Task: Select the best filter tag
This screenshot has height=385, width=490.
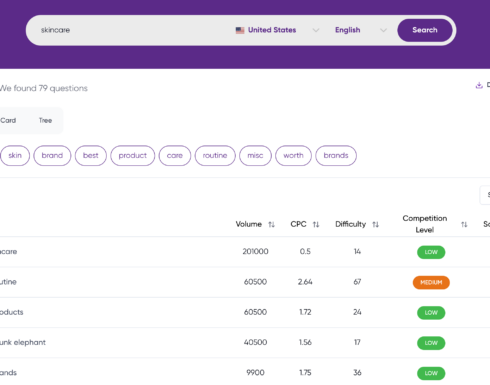Action: [x=91, y=155]
